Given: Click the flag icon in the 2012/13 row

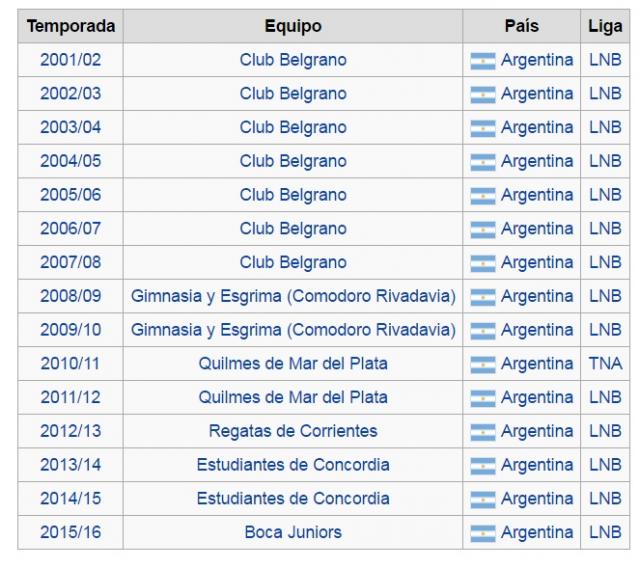Looking at the screenshot, I should [483, 432].
